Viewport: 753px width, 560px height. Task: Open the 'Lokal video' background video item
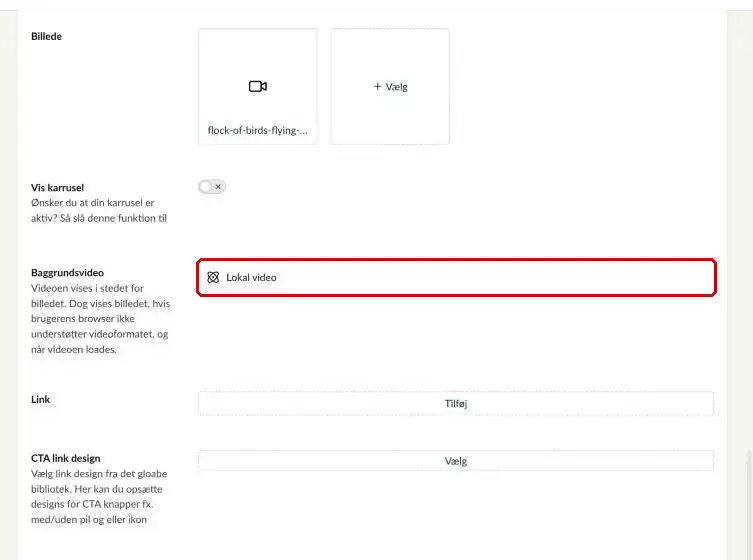pyautogui.click(x=456, y=277)
